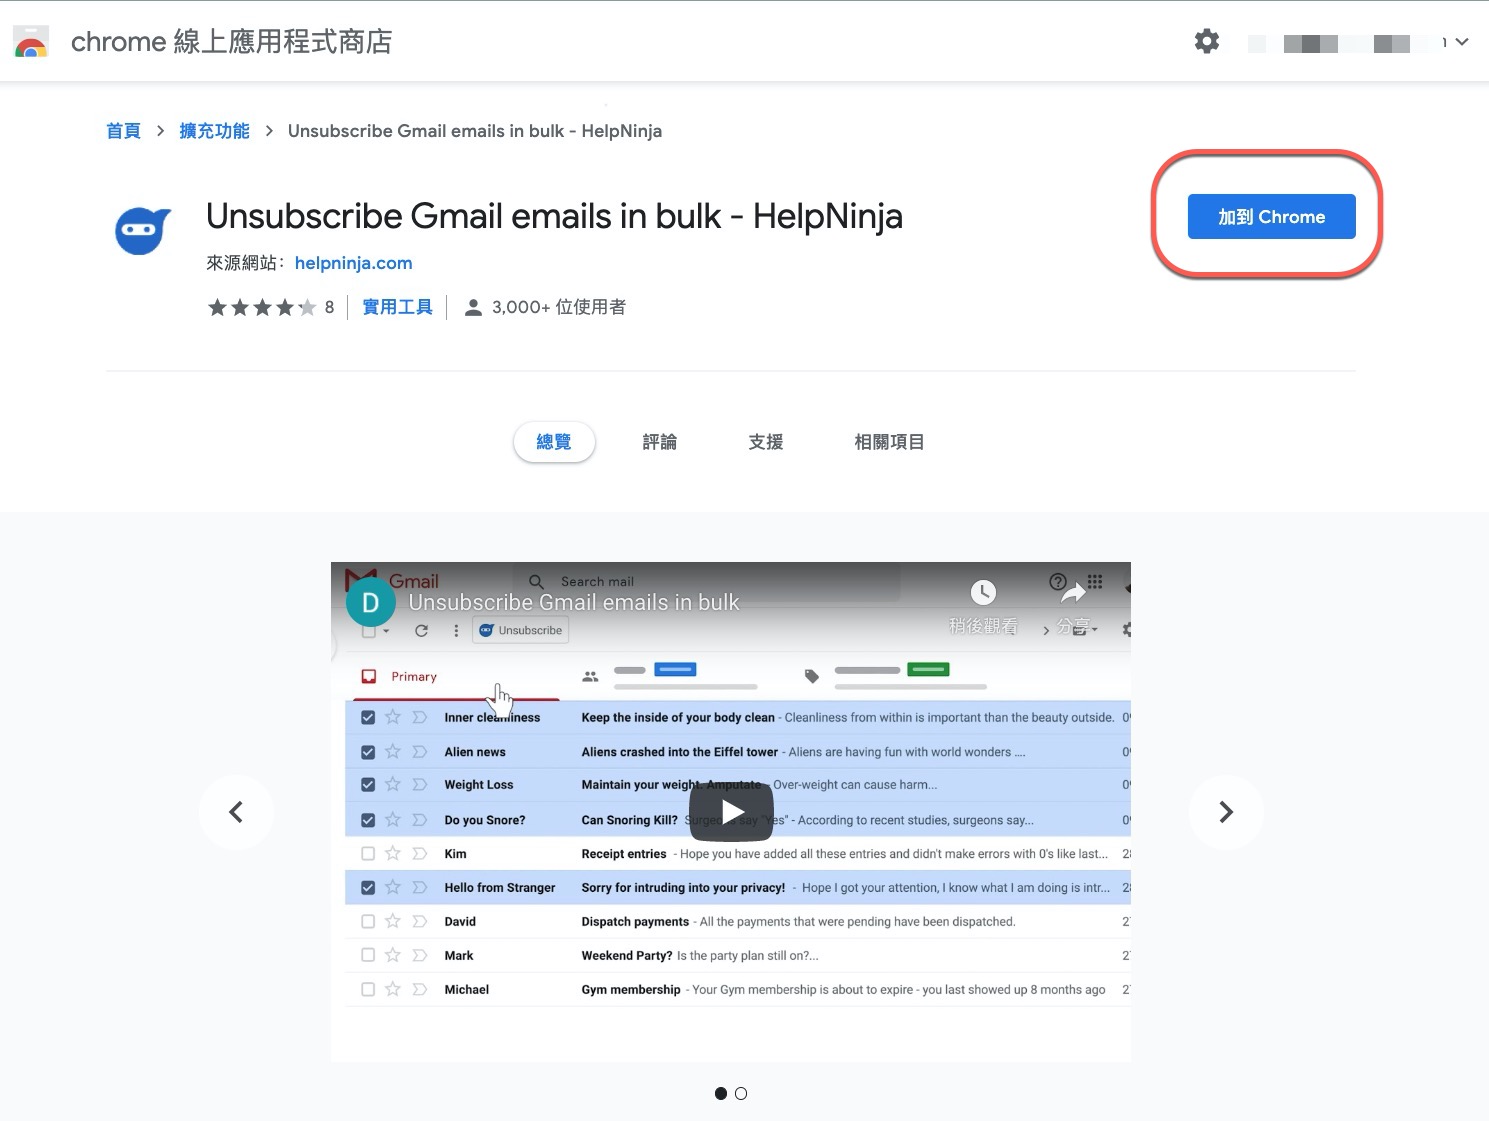Go to 首頁 breadcrumb link
This screenshot has width=1489, height=1121.
(123, 131)
